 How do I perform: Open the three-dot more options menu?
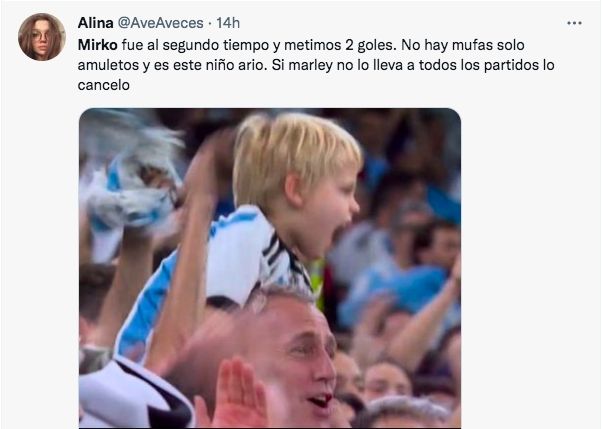[574, 23]
